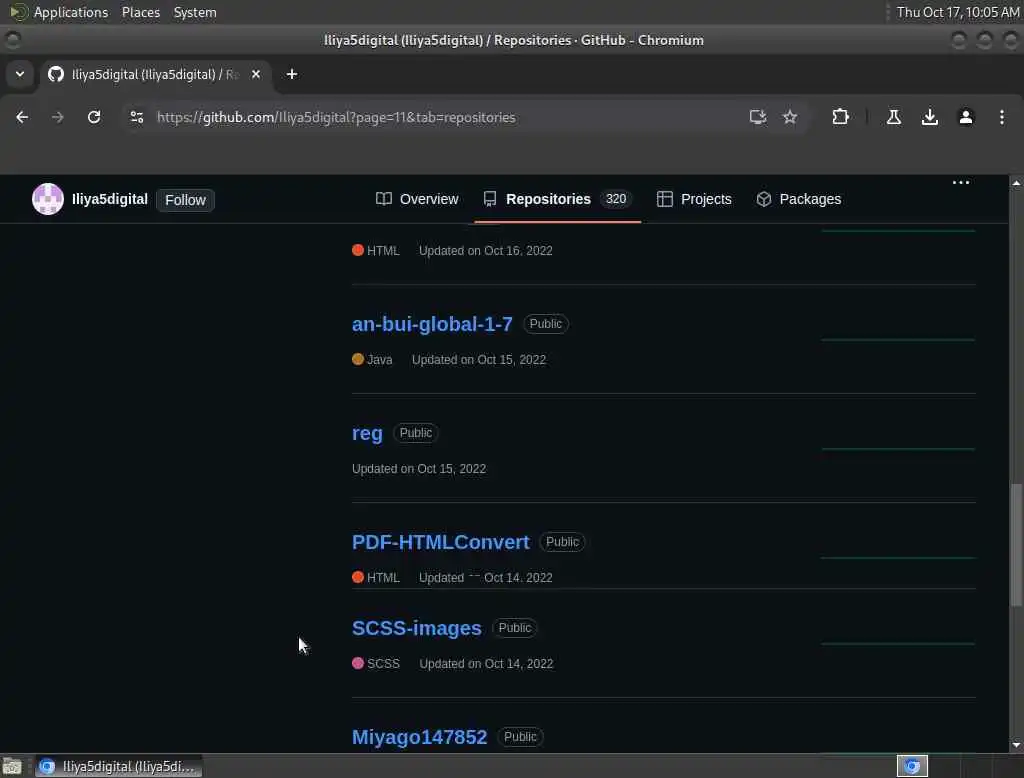Click the SCSS language color dot
The image size is (1024, 778).
(x=358, y=663)
